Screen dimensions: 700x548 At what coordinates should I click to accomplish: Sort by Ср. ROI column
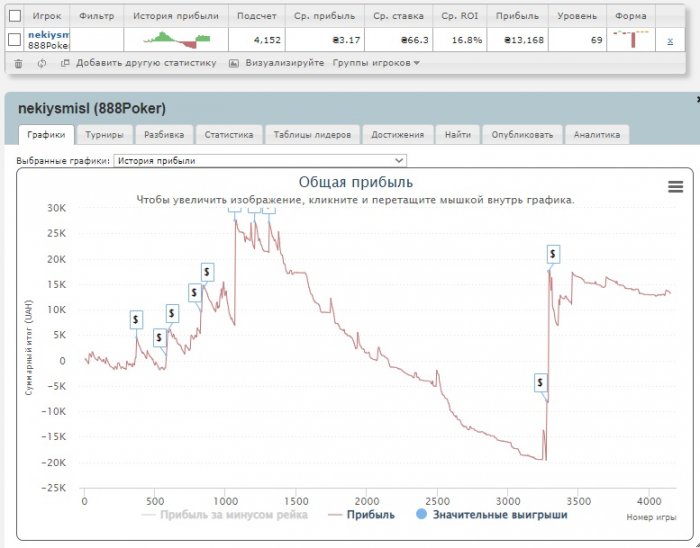[x=459, y=16]
